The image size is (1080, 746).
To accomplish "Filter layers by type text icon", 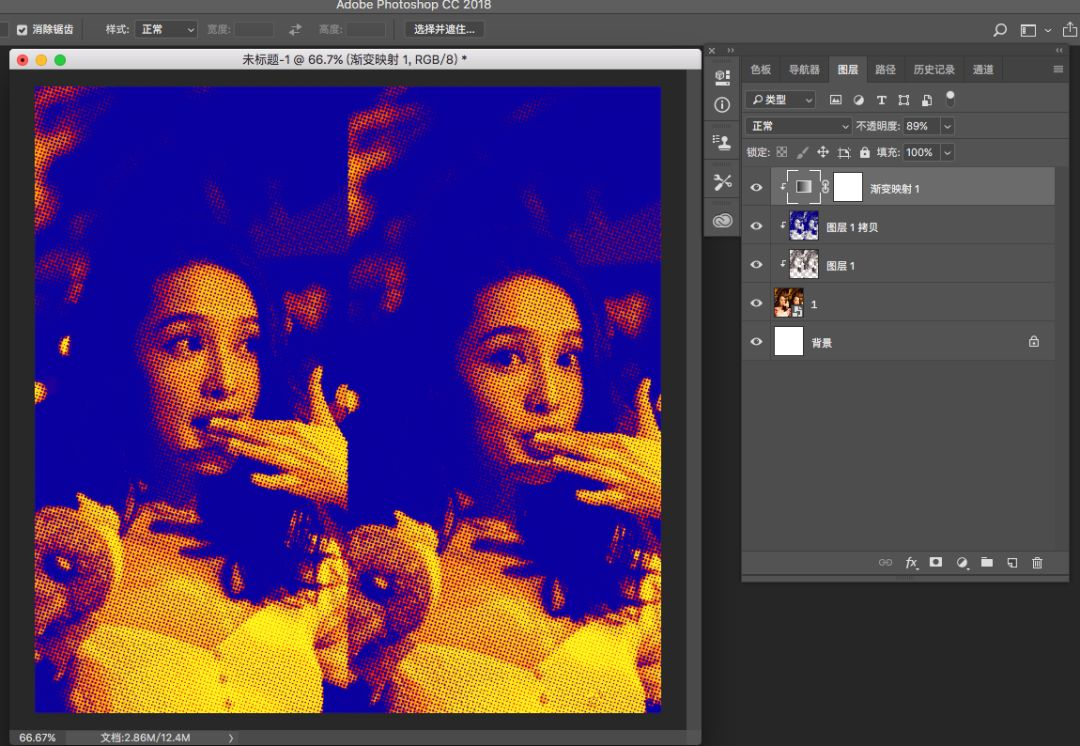I will (x=881, y=100).
